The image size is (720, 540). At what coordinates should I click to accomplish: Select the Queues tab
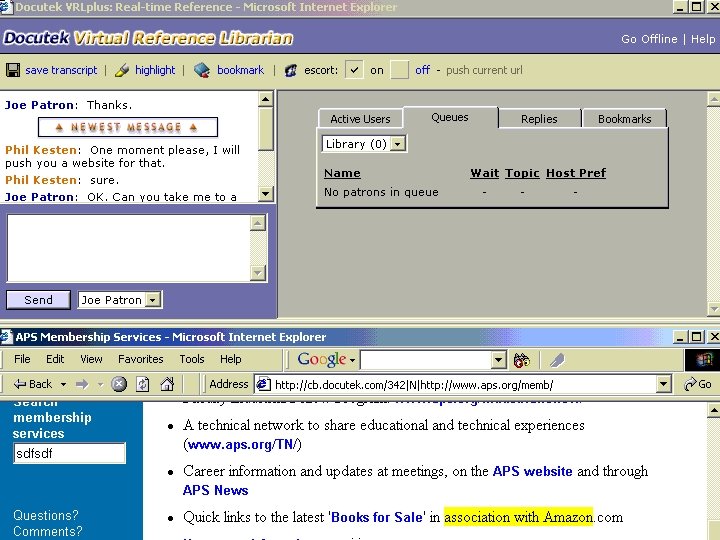(x=450, y=118)
